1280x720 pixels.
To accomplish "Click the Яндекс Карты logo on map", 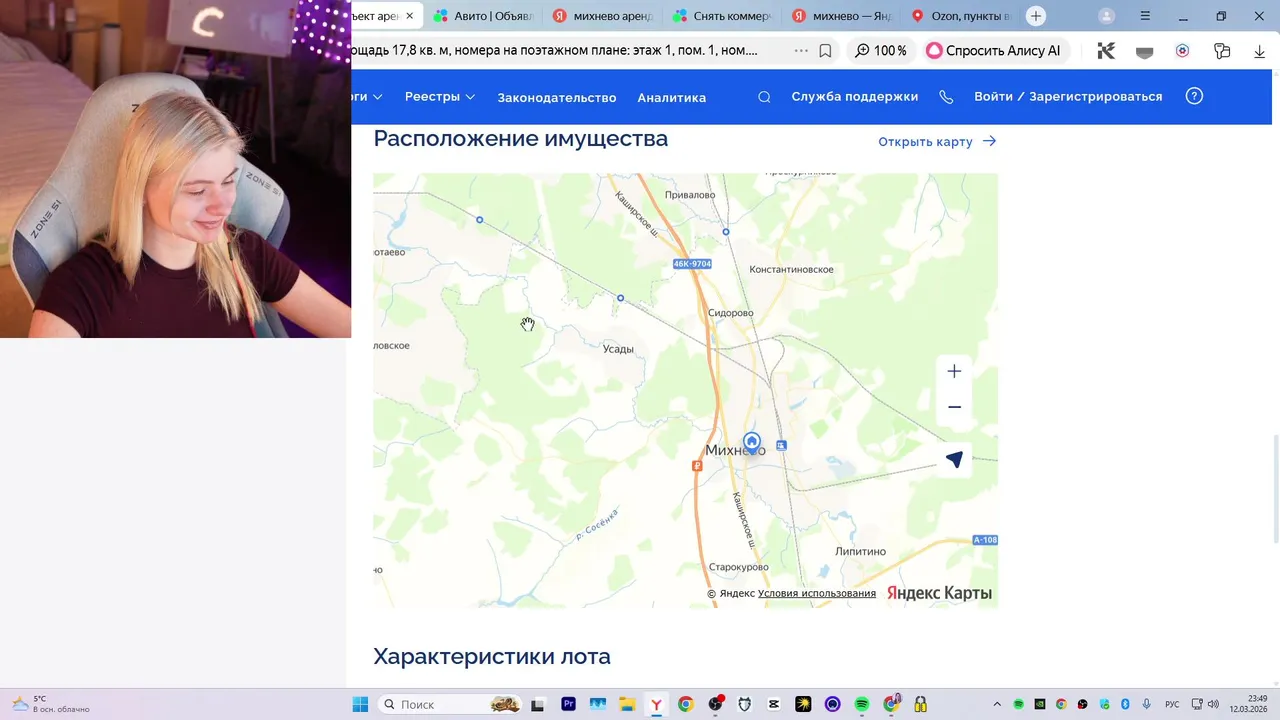I will [939, 593].
